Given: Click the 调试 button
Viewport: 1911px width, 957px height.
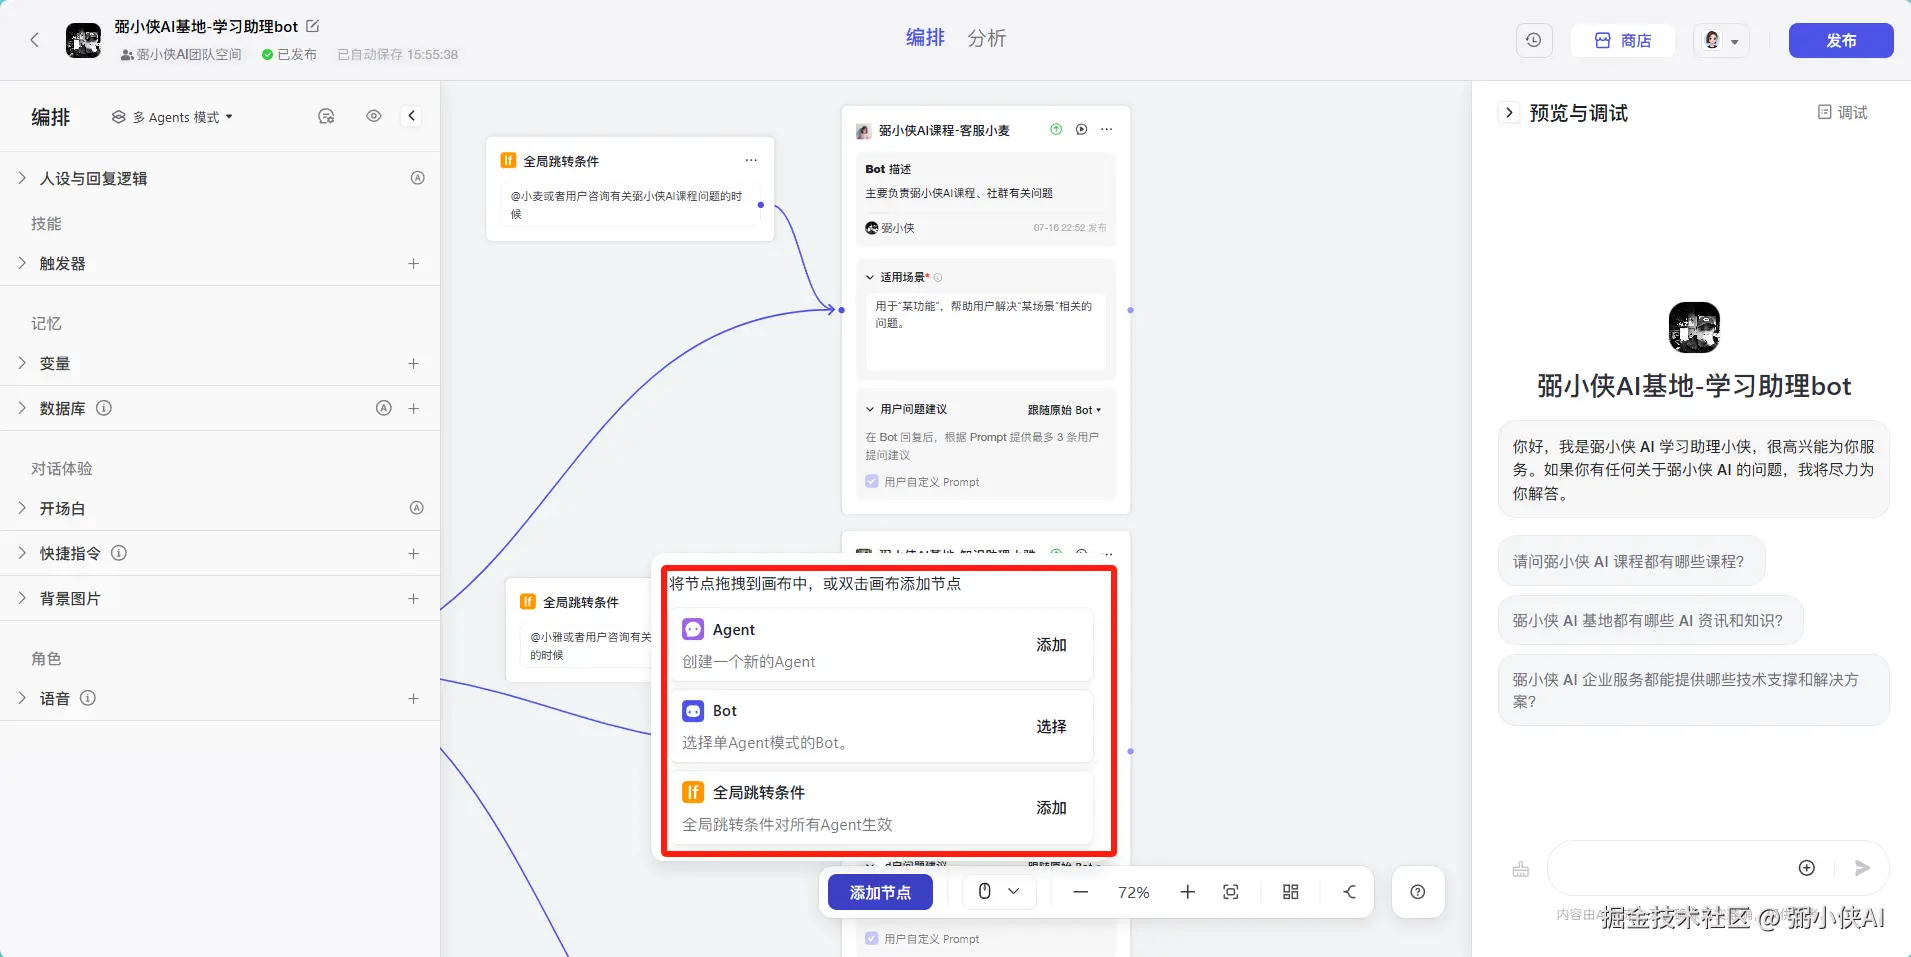Looking at the screenshot, I should 1842,112.
